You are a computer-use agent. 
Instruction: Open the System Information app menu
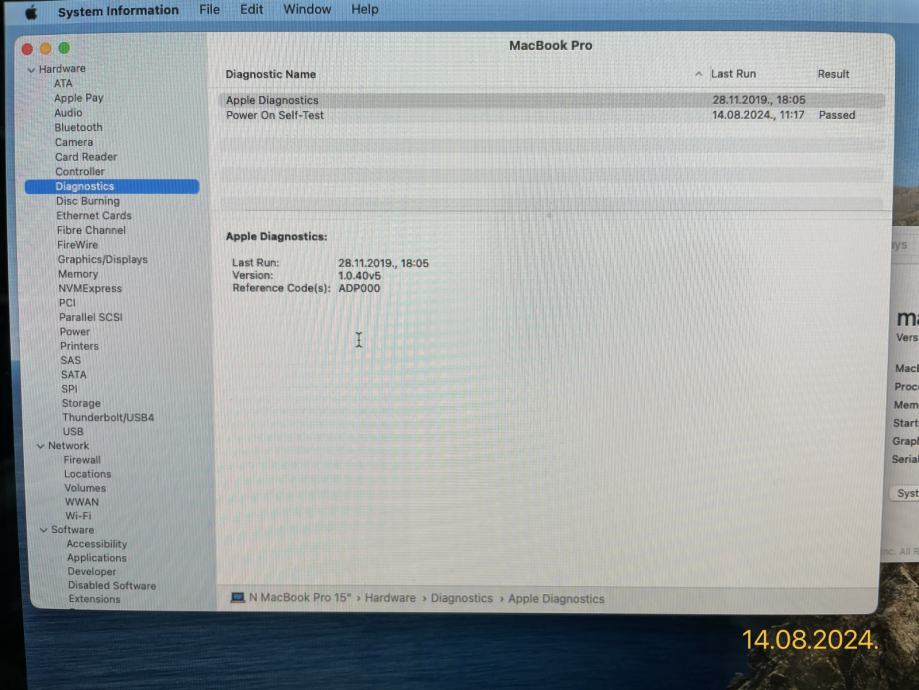click(x=118, y=11)
